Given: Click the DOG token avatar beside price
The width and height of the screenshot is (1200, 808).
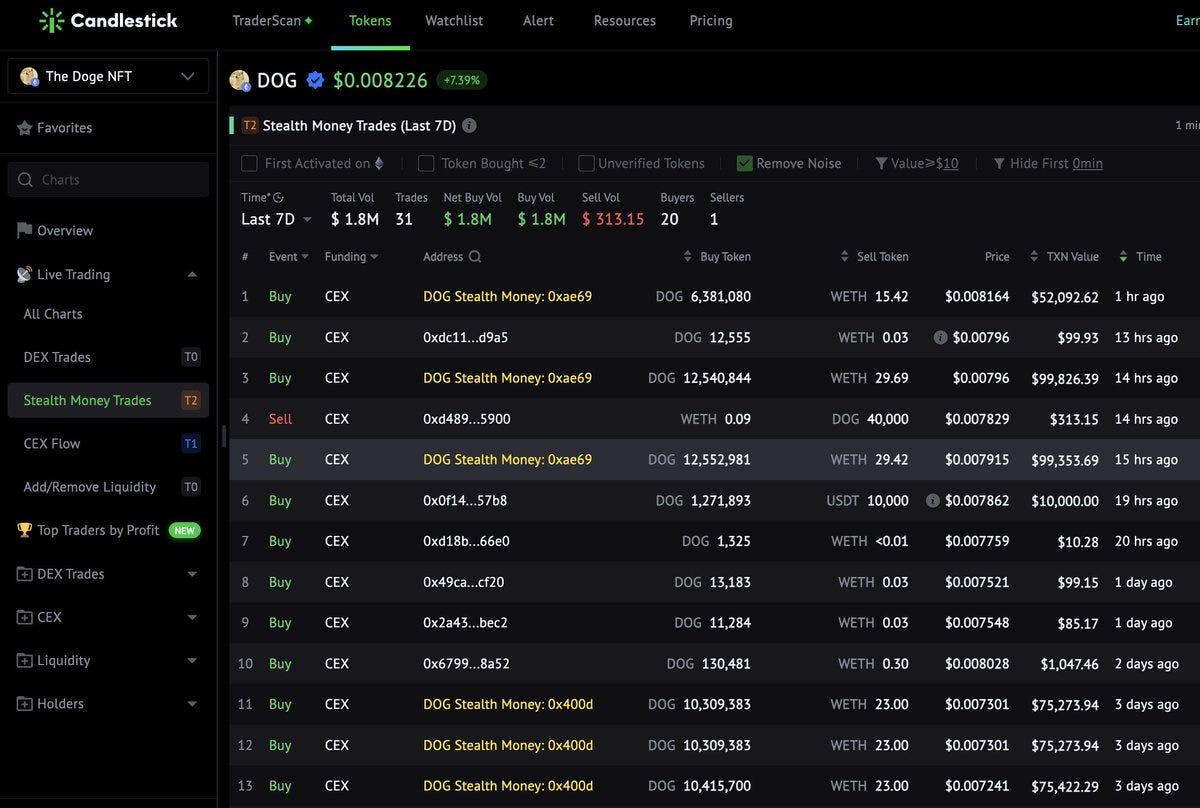Looking at the screenshot, I should 239,80.
